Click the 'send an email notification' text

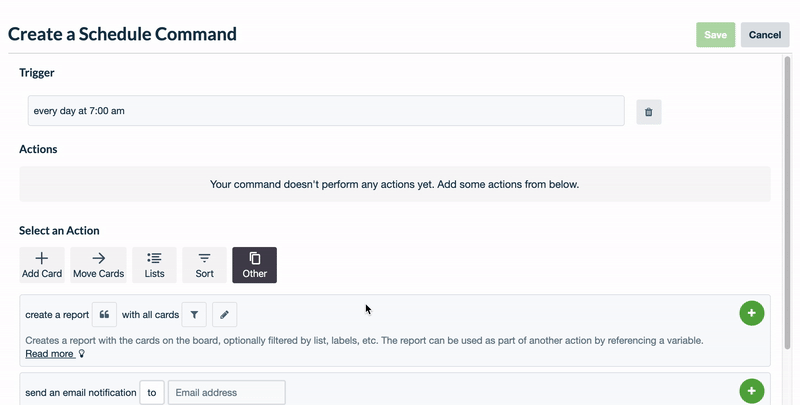[81, 393]
